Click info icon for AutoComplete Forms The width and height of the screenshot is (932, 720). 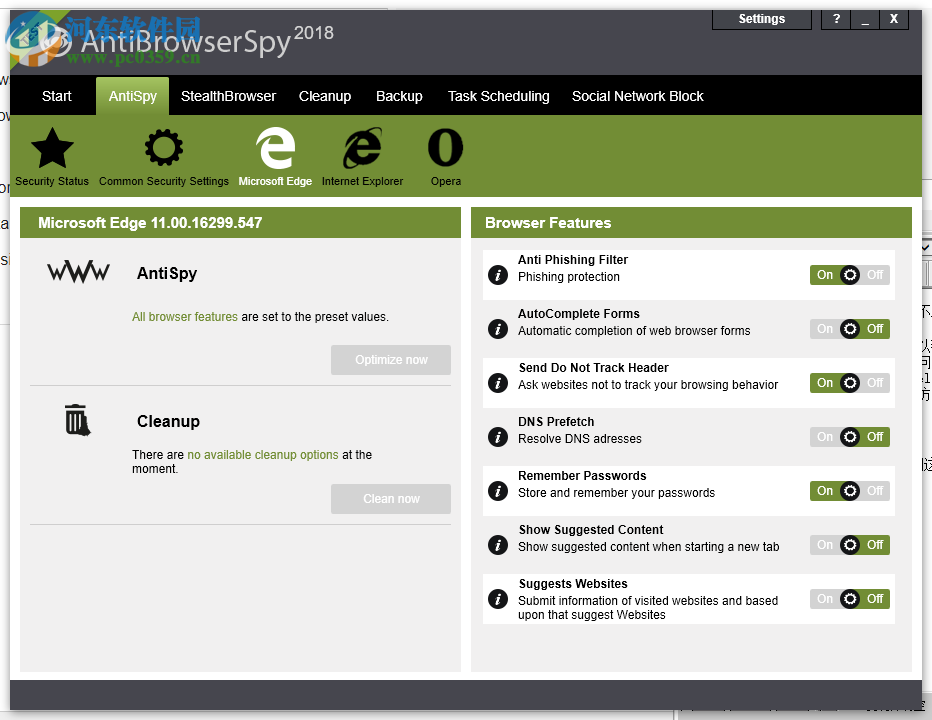coord(498,329)
